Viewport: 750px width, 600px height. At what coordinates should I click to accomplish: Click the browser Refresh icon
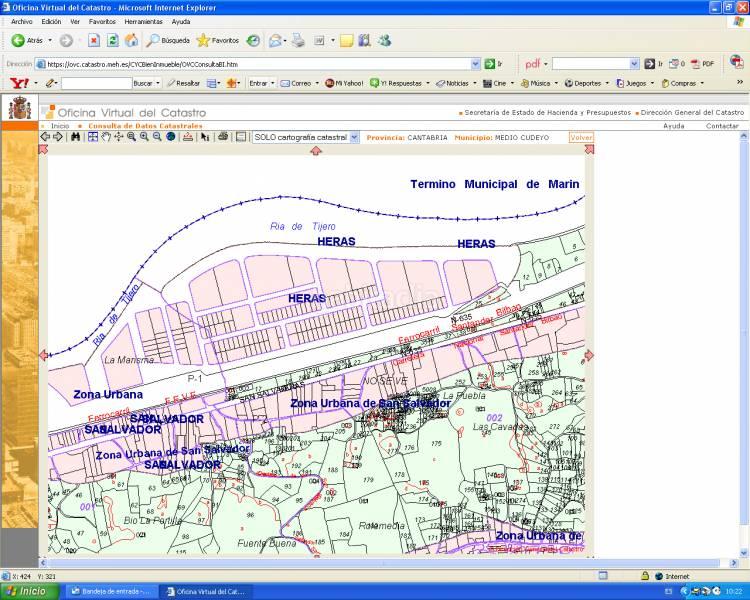(113, 41)
